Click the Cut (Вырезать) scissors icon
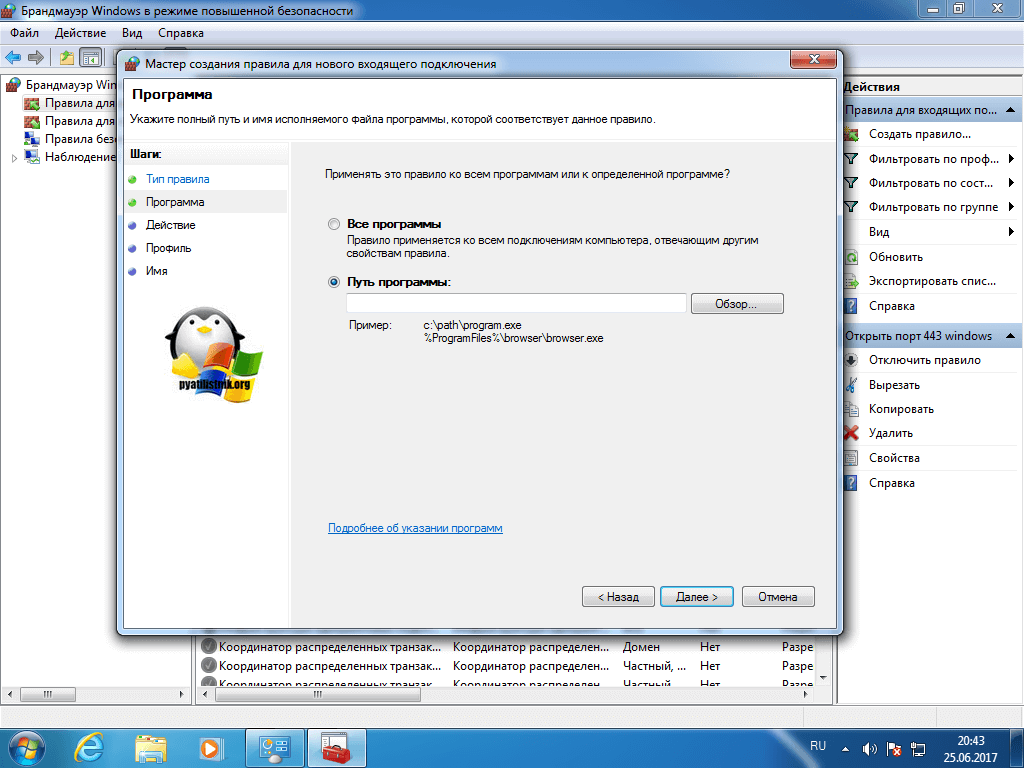Viewport: 1024px width, 768px height. pos(852,385)
